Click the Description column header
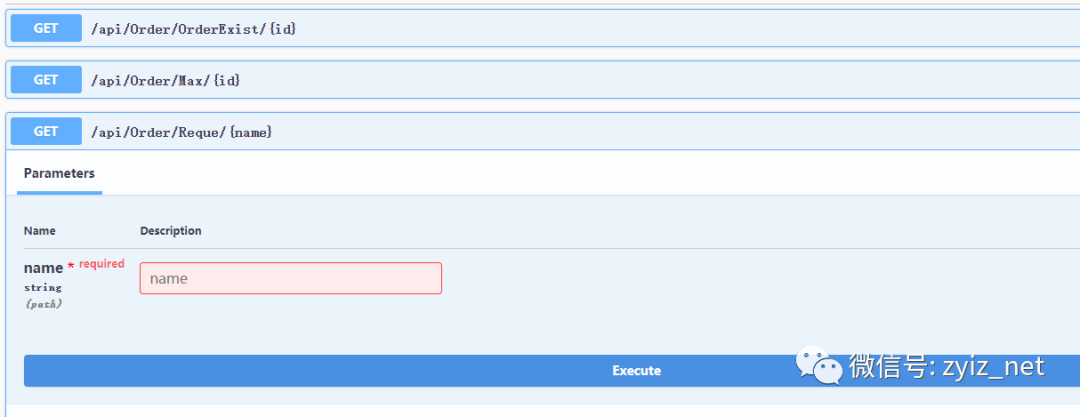The width and height of the screenshot is (1080, 417). coord(171,231)
